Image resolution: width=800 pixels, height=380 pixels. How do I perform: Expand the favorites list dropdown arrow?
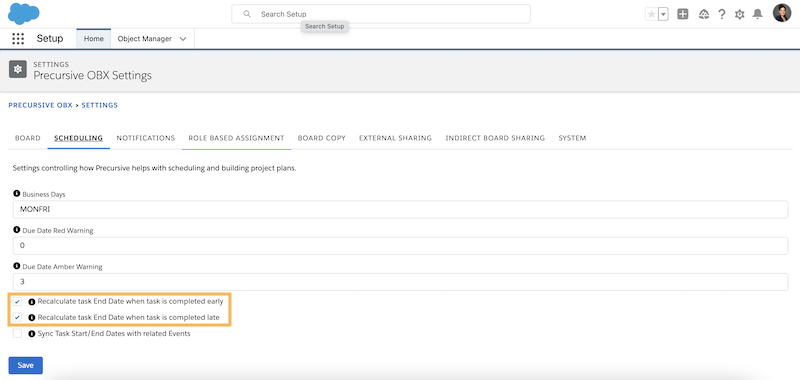[663, 14]
